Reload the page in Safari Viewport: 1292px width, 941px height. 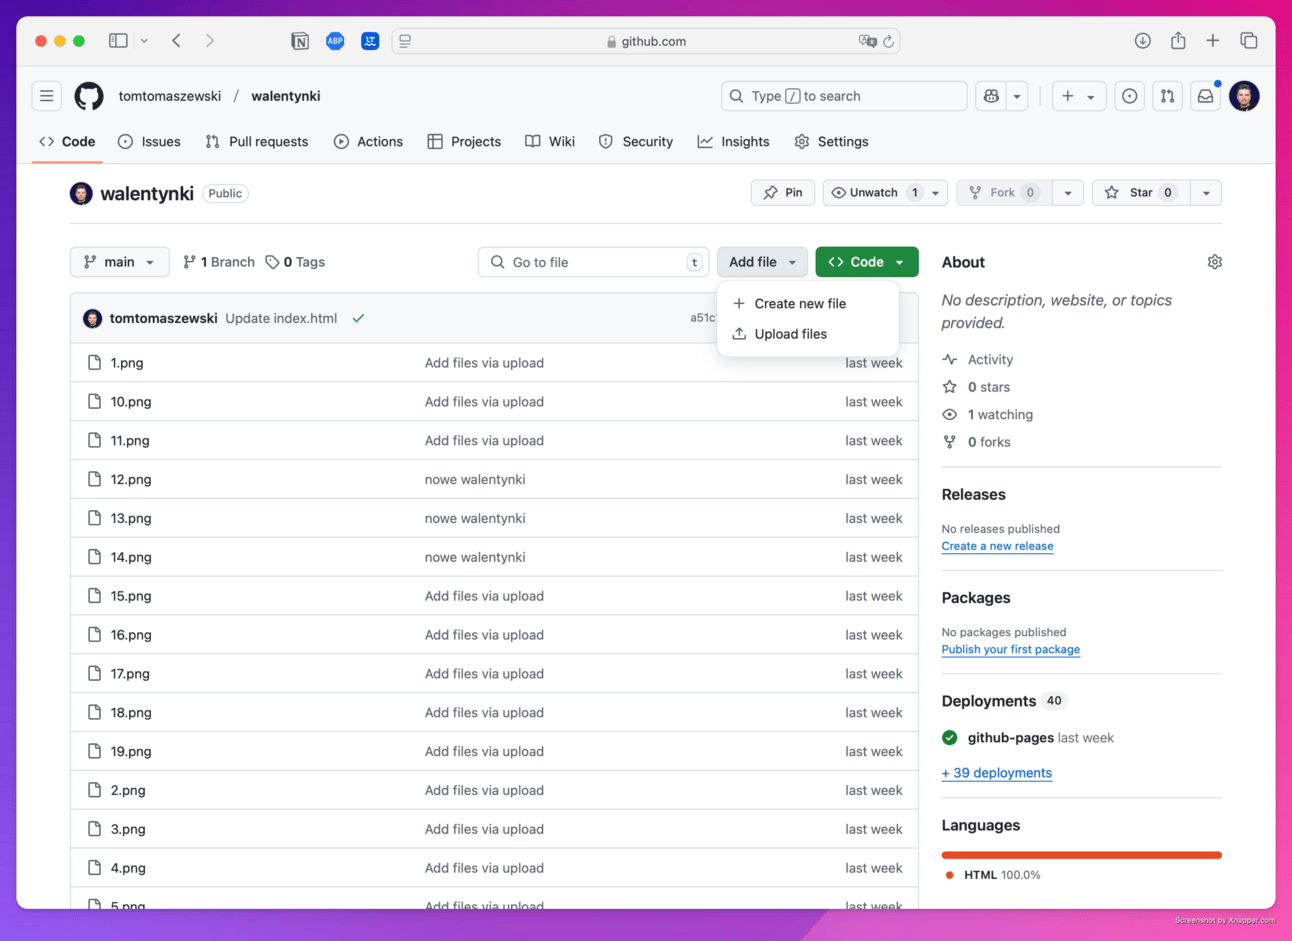(888, 41)
